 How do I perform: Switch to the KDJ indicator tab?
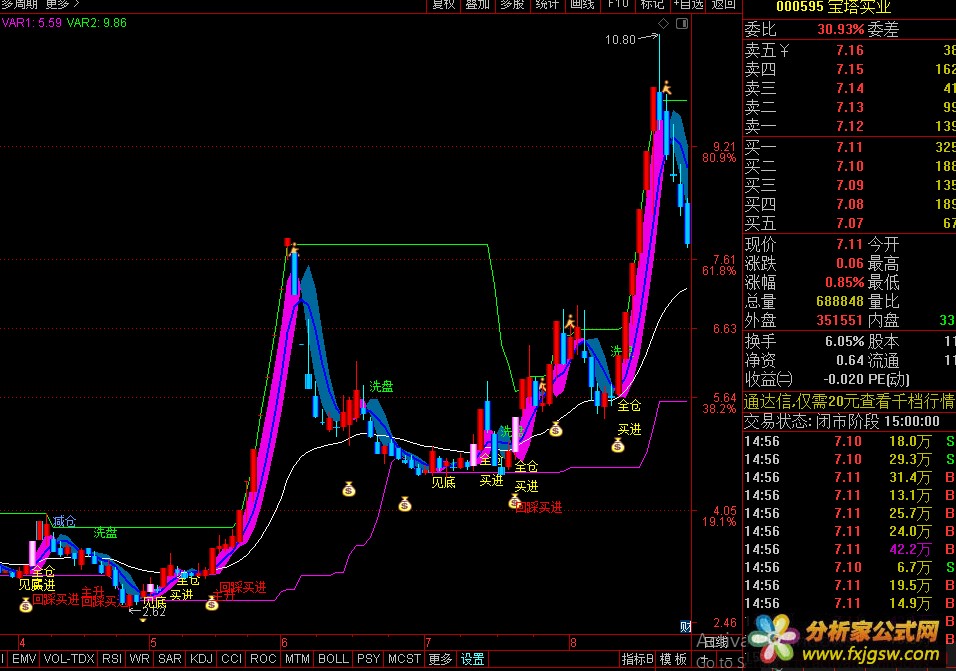pos(201,659)
